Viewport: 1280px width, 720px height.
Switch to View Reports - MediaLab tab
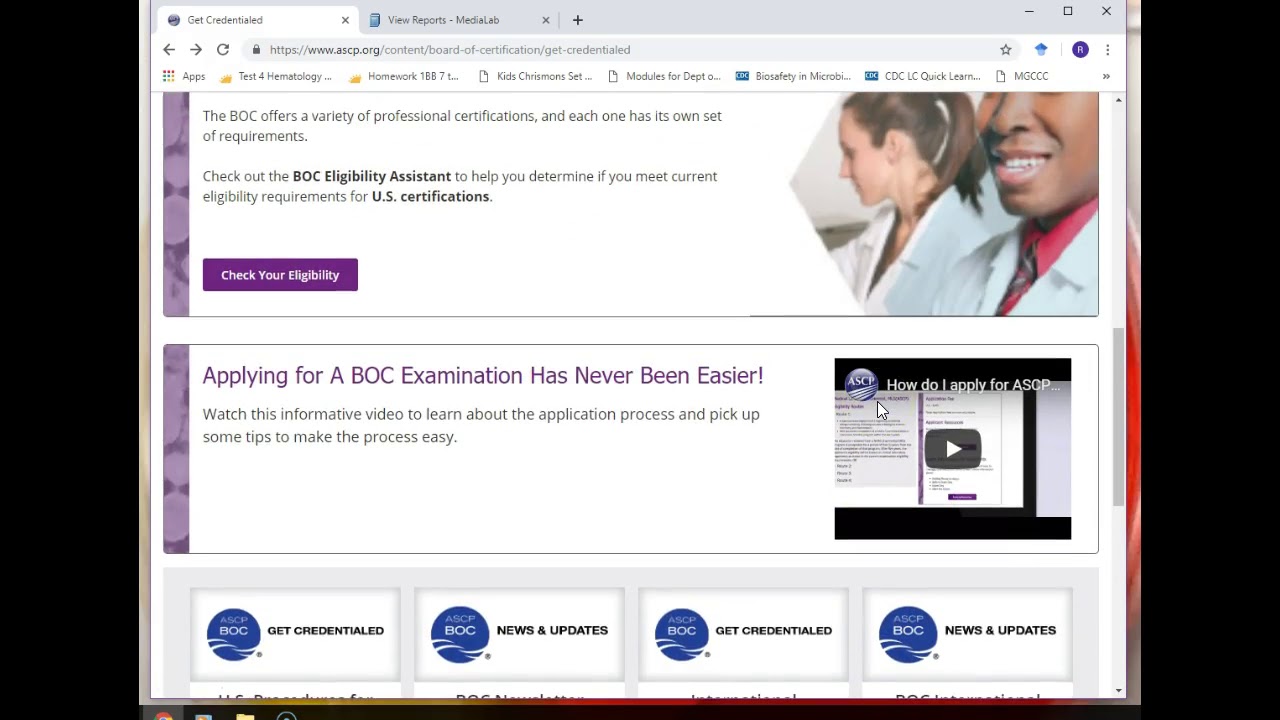(459, 20)
